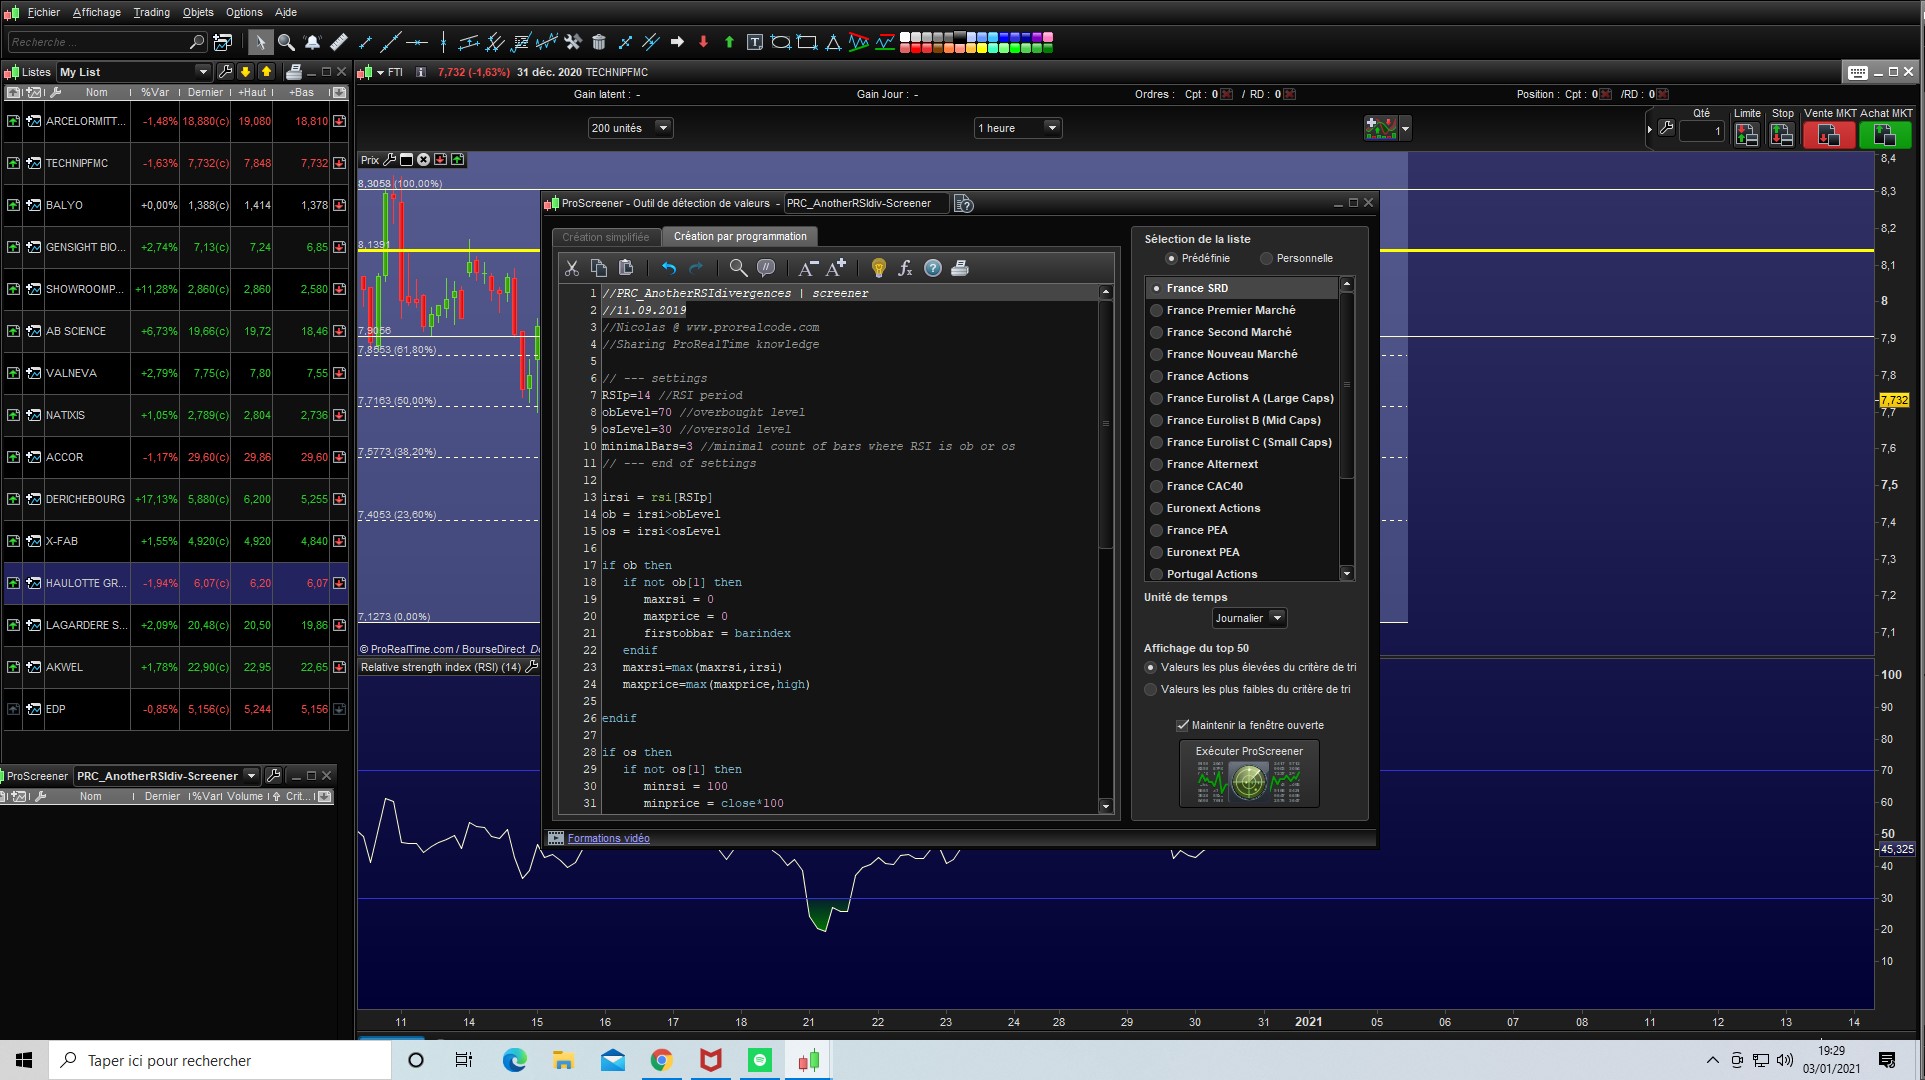Expand the 200 unités dropdown
1925x1080 pixels.
[630, 128]
